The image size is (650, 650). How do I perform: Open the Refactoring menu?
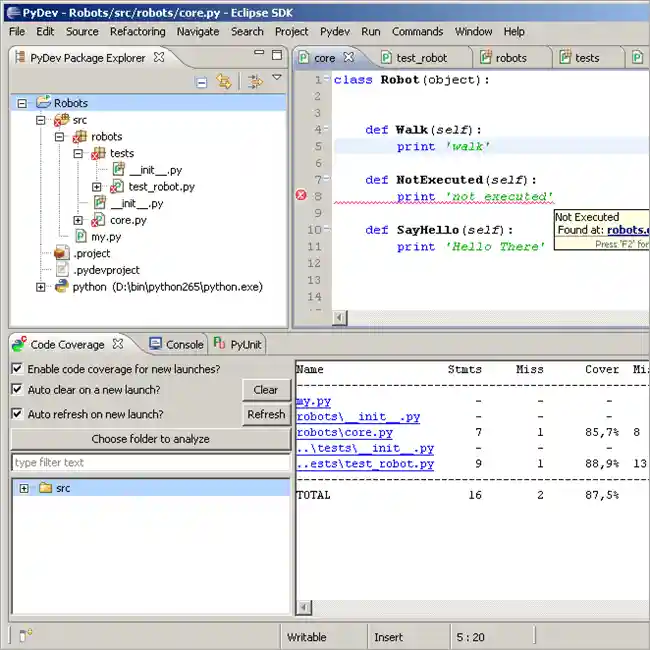click(x=138, y=32)
